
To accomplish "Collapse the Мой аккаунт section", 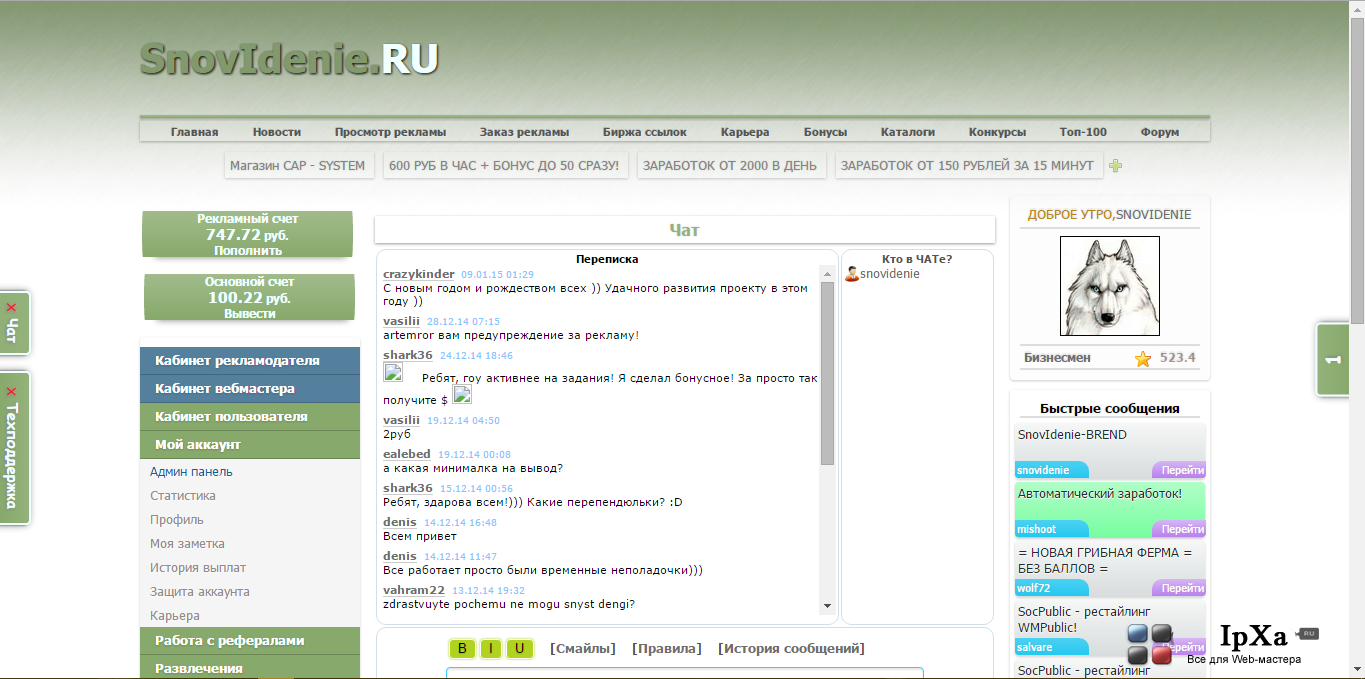I will pyautogui.click(x=250, y=445).
